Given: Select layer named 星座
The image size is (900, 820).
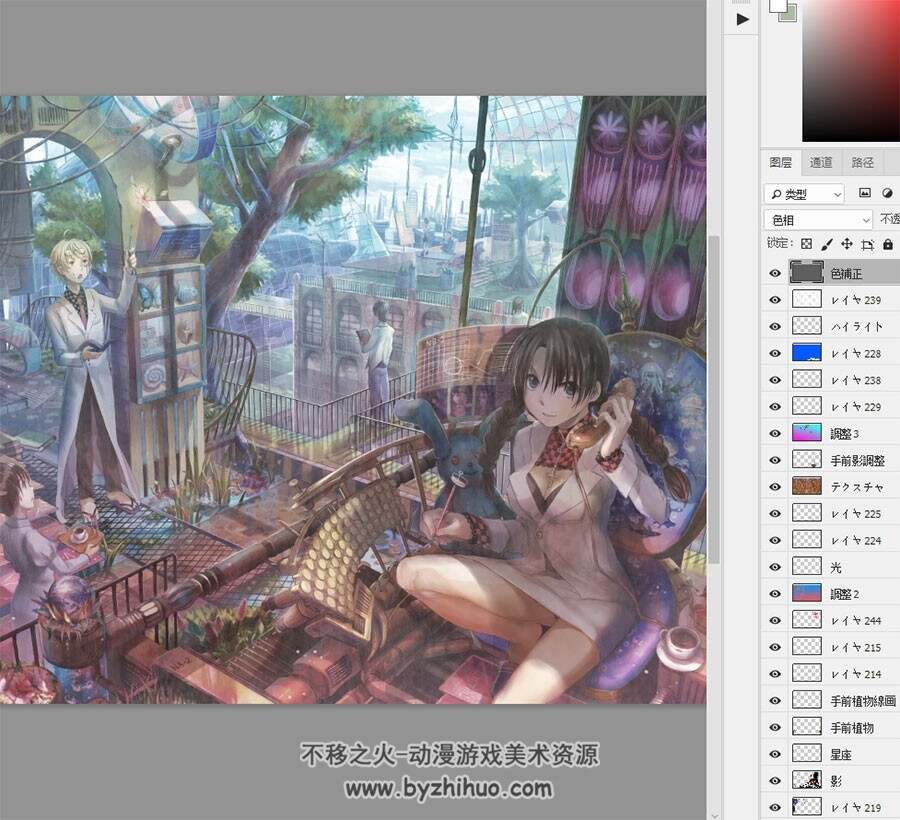Looking at the screenshot, I should [x=841, y=754].
